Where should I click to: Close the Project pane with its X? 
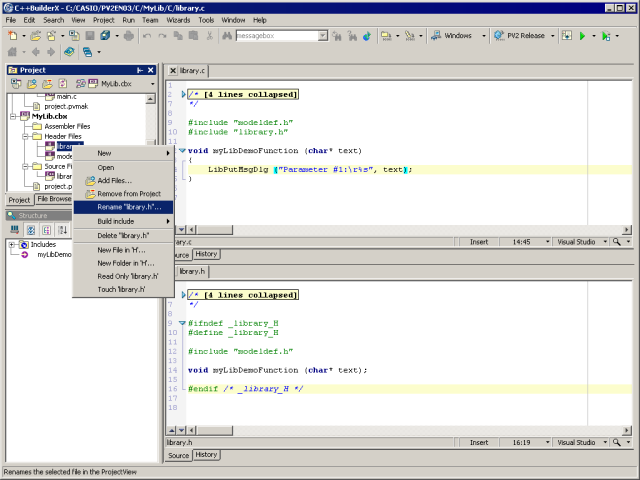point(151,70)
